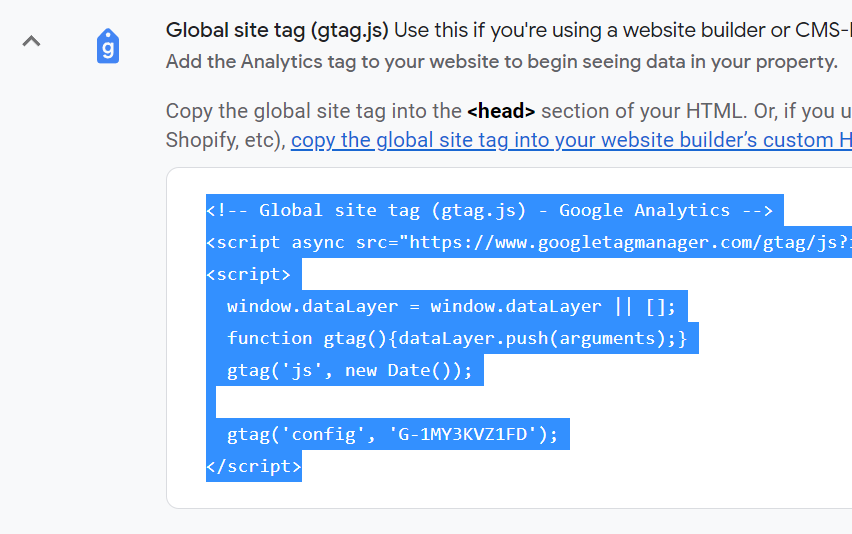This screenshot has width=852, height=534.
Task: Click the gtag config G-1MY3KVZ1FD line
Action: pyautogui.click(x=392, y=434)
